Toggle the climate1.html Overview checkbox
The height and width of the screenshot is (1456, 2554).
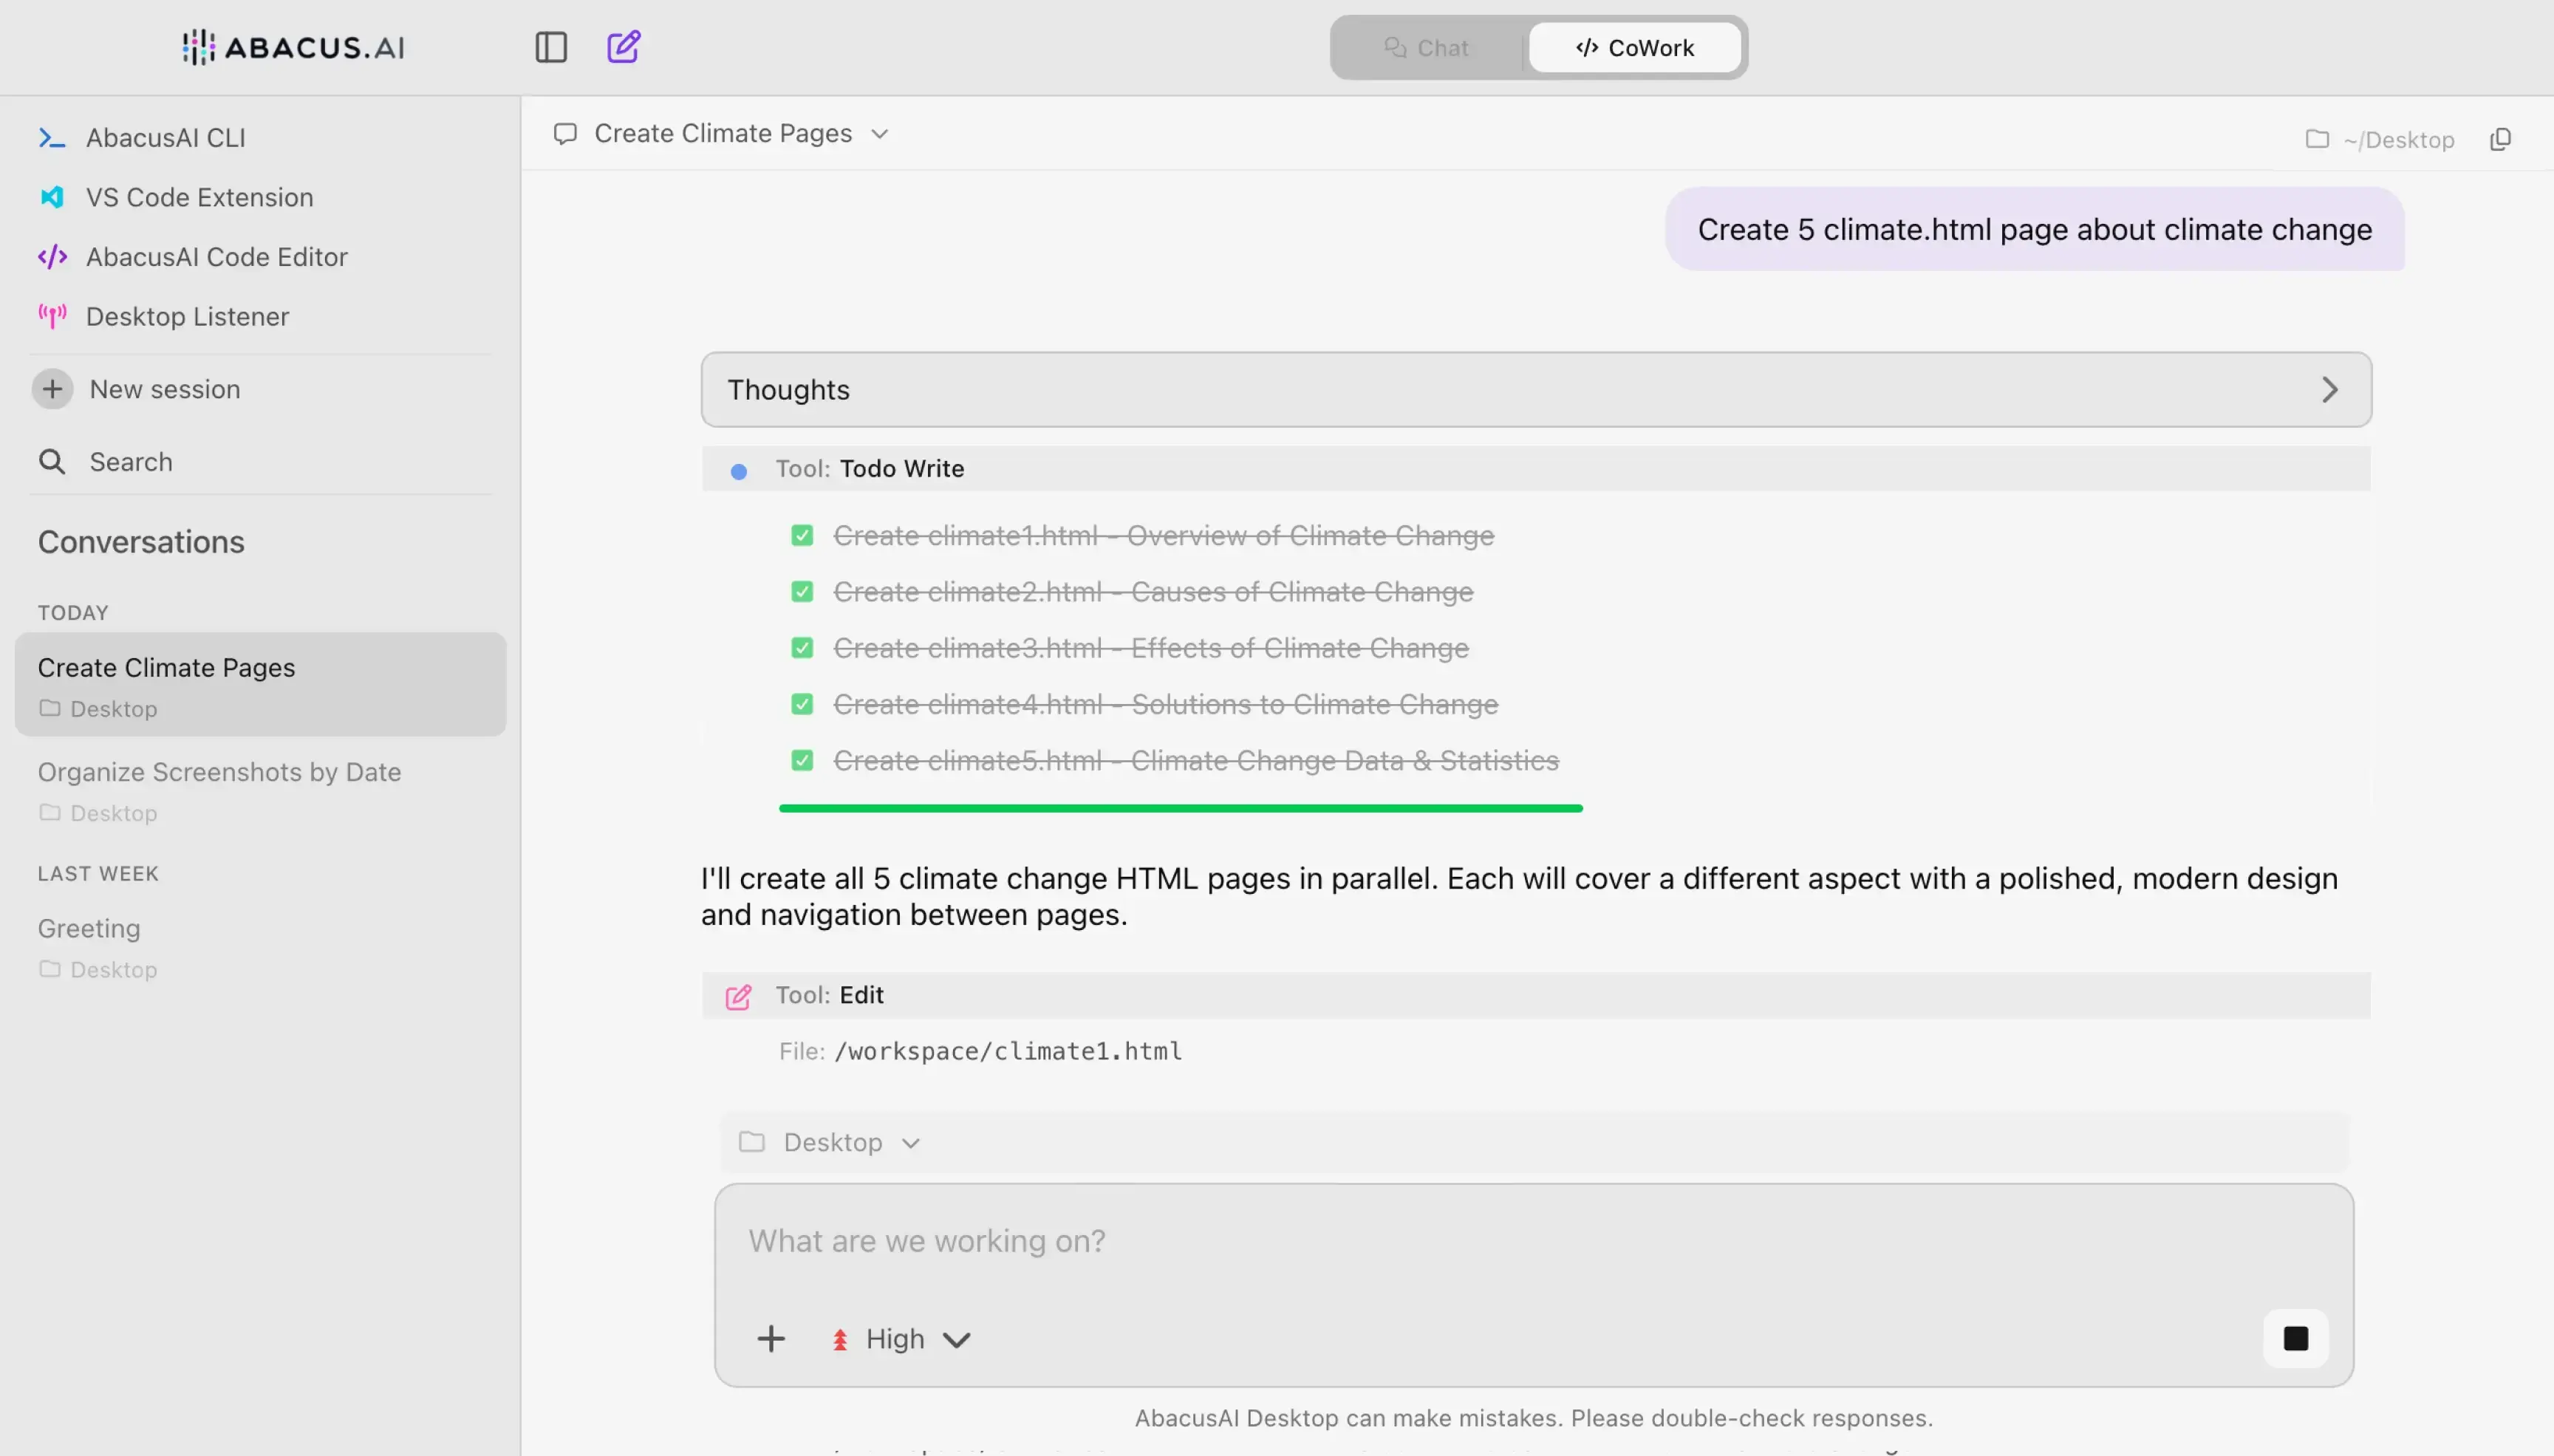coord(802,535)
